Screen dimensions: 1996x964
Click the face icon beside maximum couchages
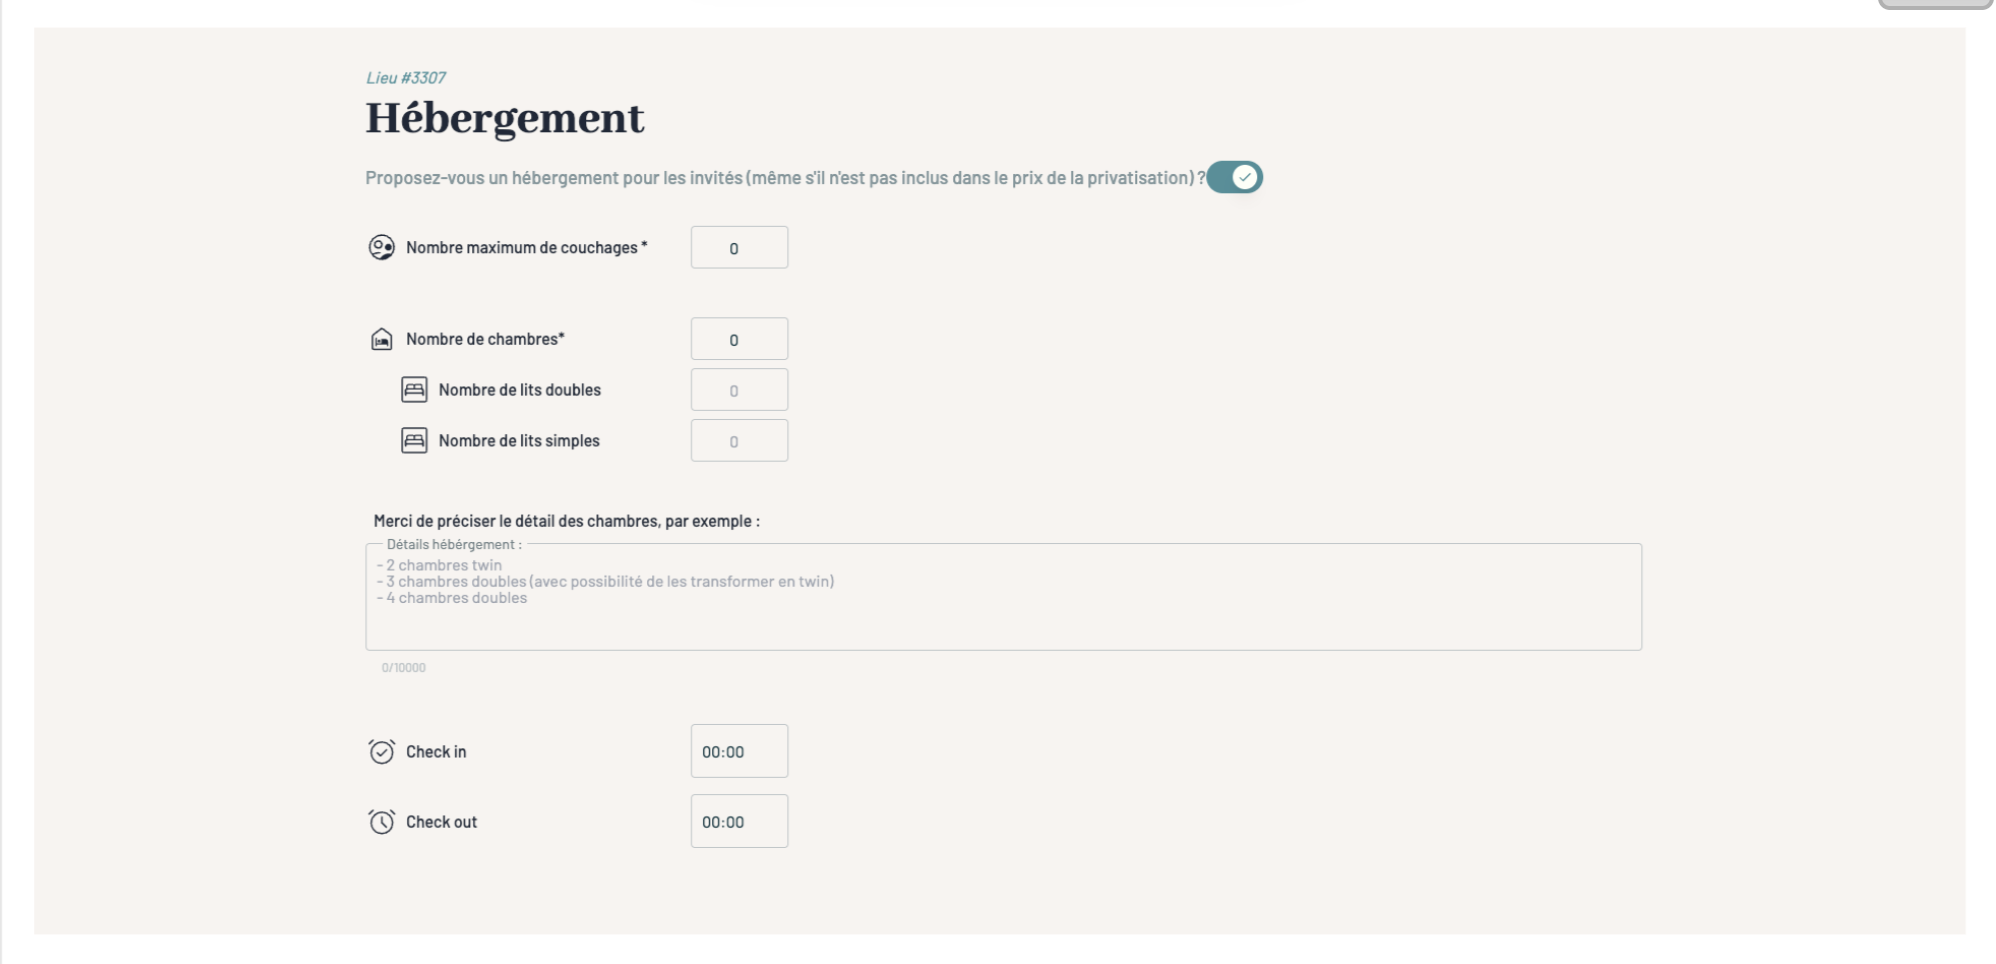381,247
